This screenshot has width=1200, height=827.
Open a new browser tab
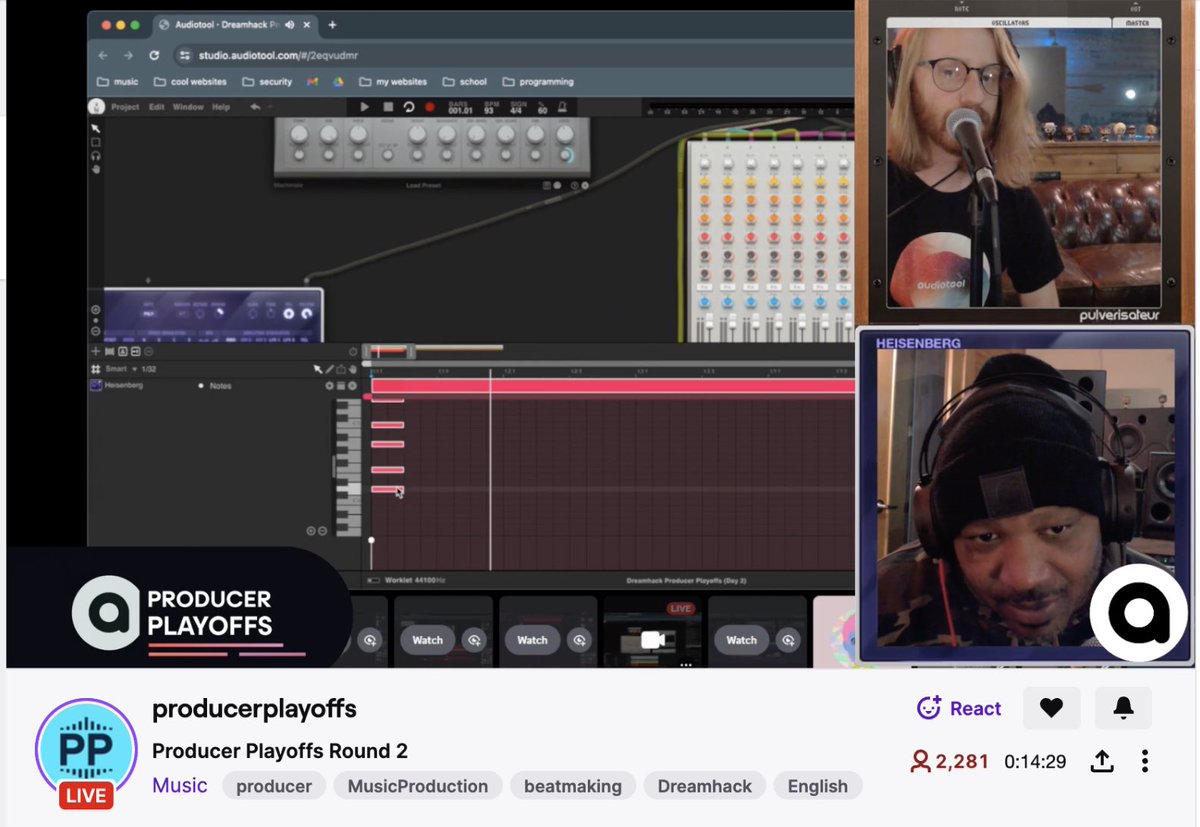[x=332, y=25]
